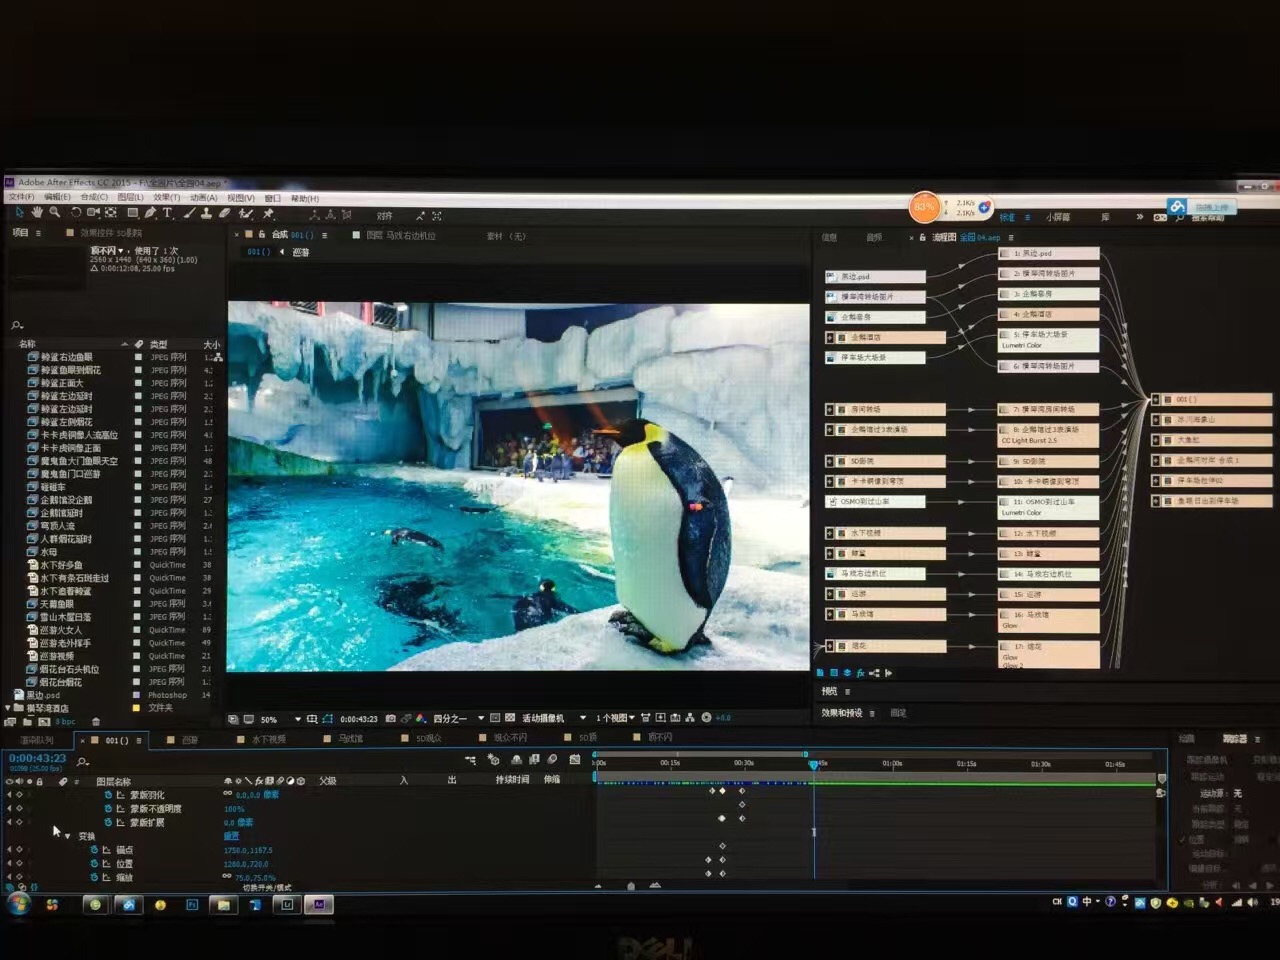Toggle the transparency grid in viewer
Screen dimensions: 1280x960
511,718
